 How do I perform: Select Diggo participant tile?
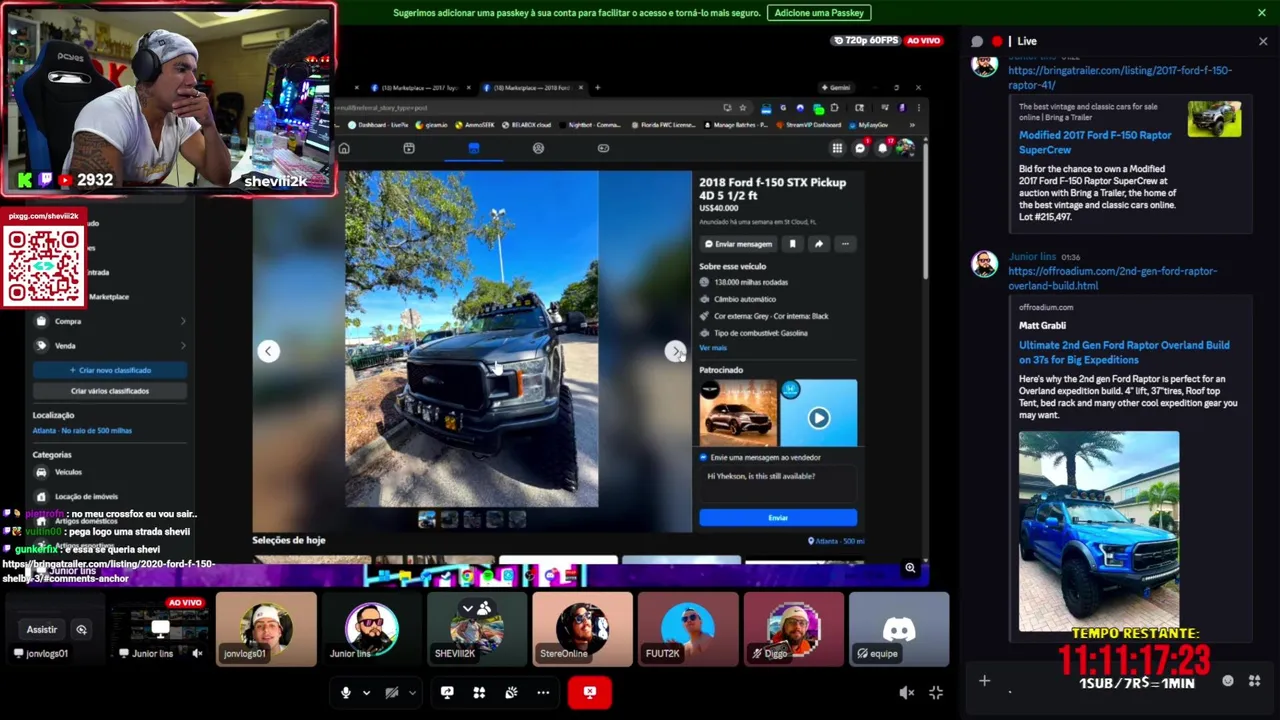point(794,629)
